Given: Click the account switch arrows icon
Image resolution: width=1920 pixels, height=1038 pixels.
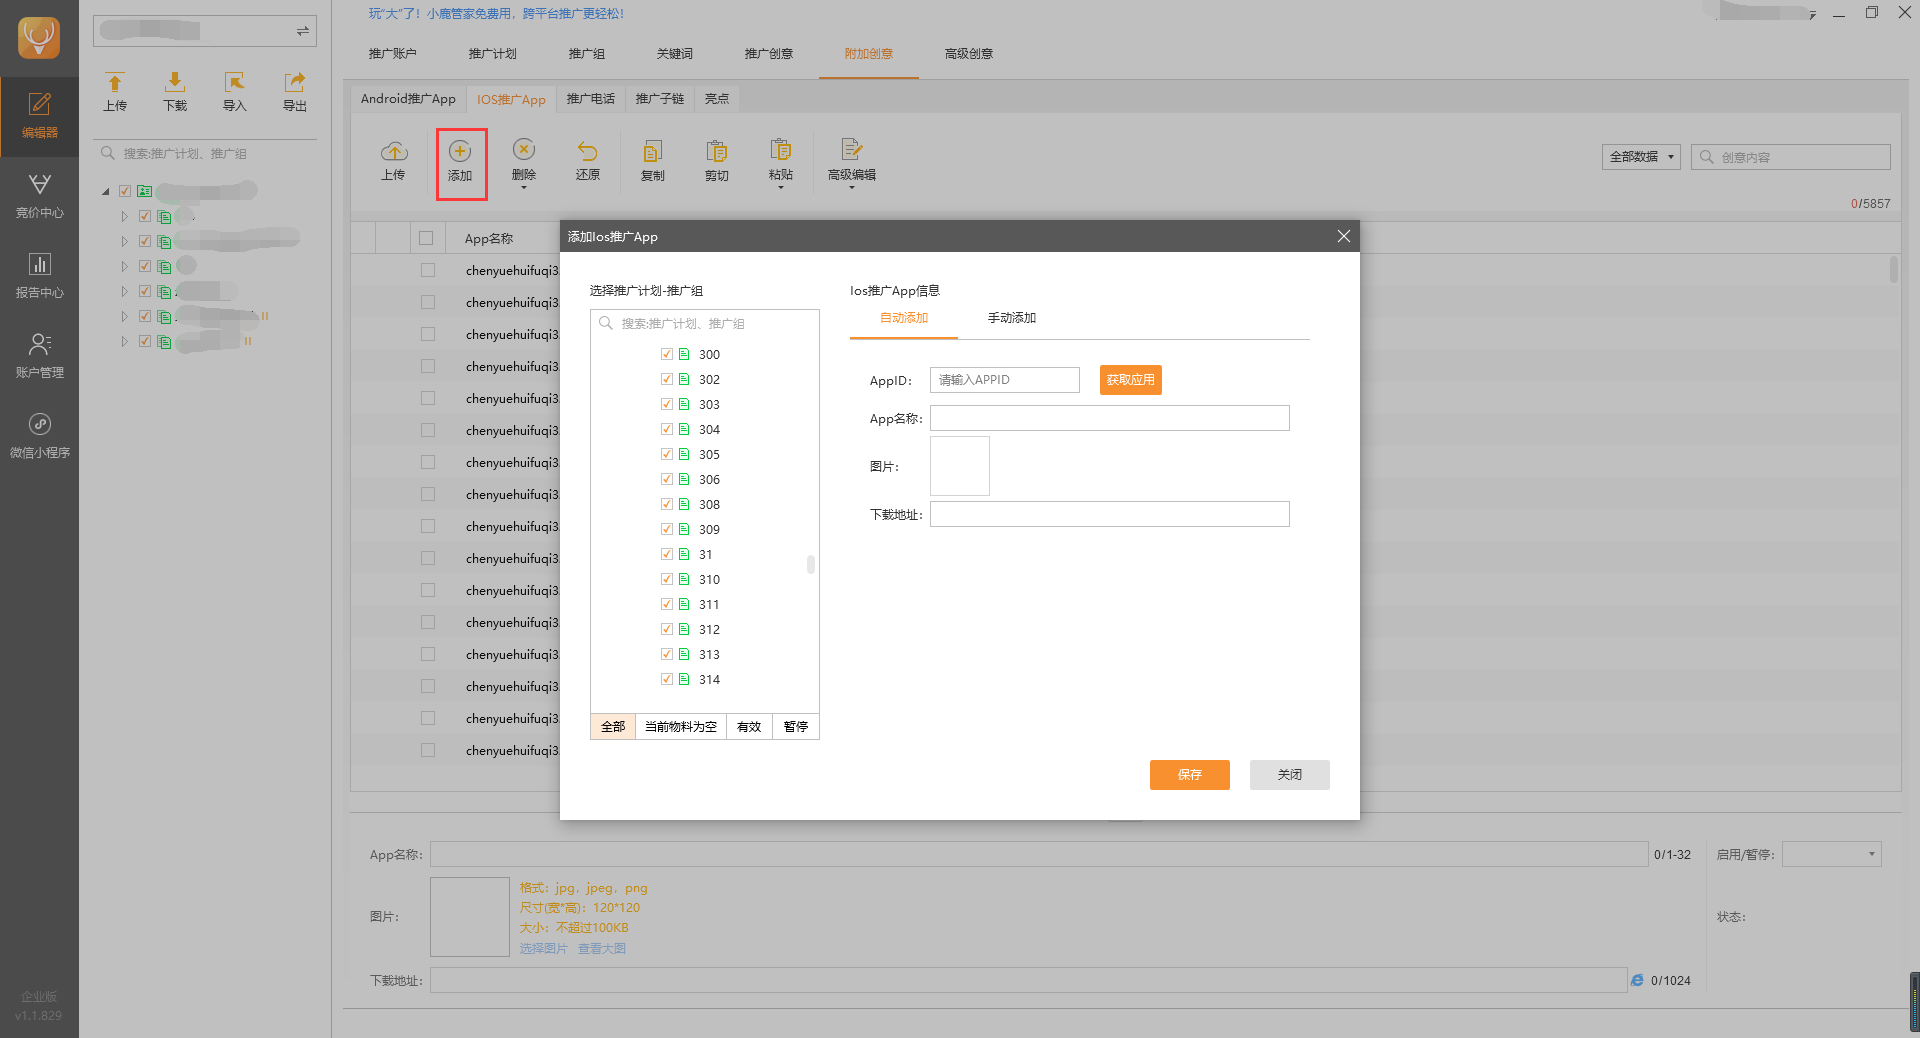Looking at the screenshot, I should (x=302, y=31).
